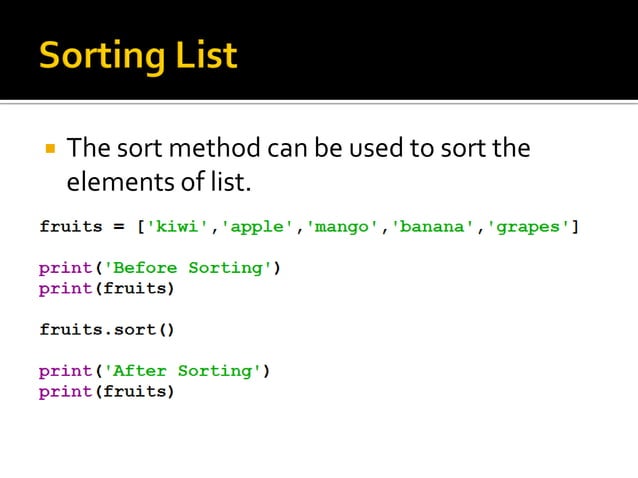Click the 'mango' string in the list

click(347, 226)
